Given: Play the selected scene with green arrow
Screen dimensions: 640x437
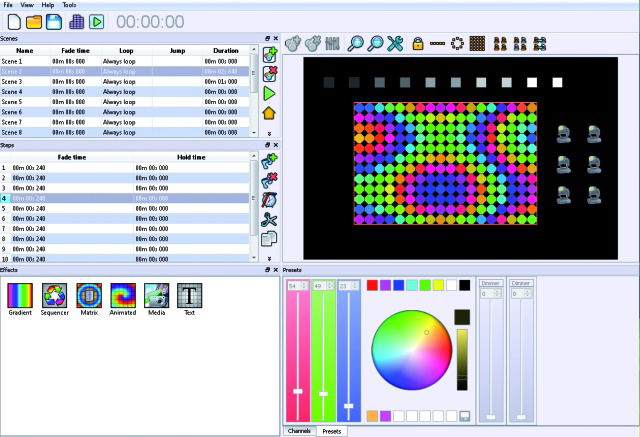Looking at the screenshot, I should pos(269,93).
